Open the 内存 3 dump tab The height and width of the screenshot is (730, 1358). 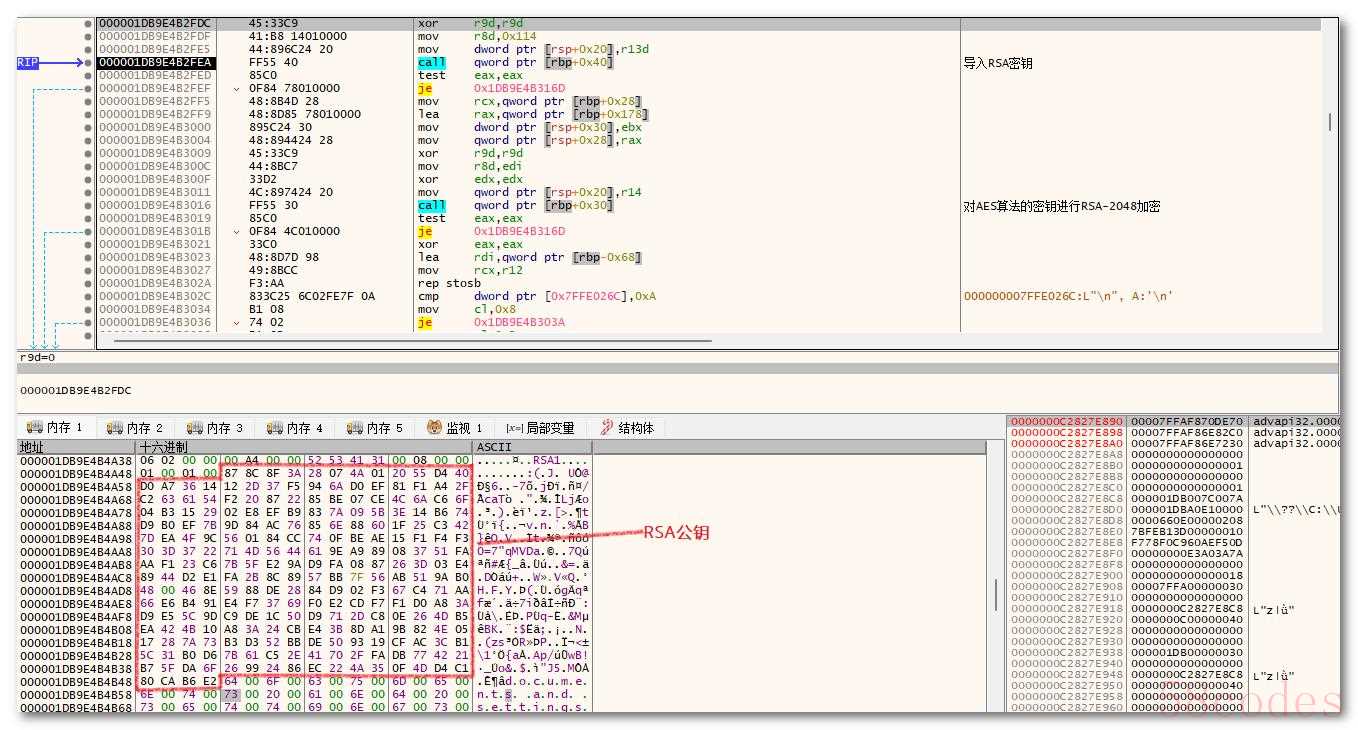[214, 428]
